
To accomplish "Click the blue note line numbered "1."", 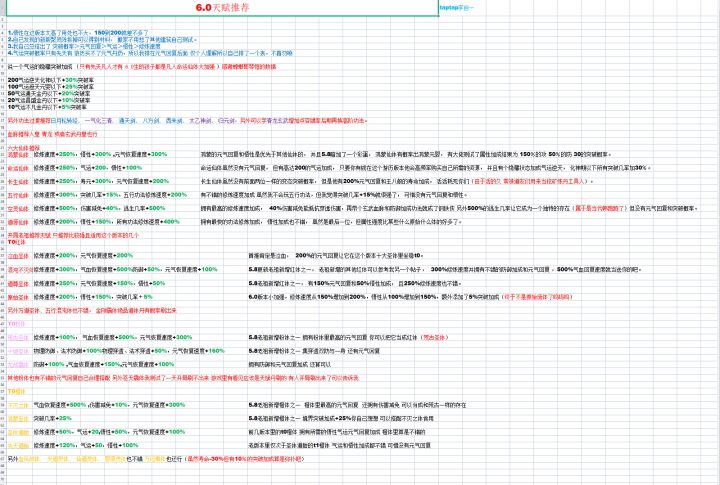I will click(x=78, y=33).
